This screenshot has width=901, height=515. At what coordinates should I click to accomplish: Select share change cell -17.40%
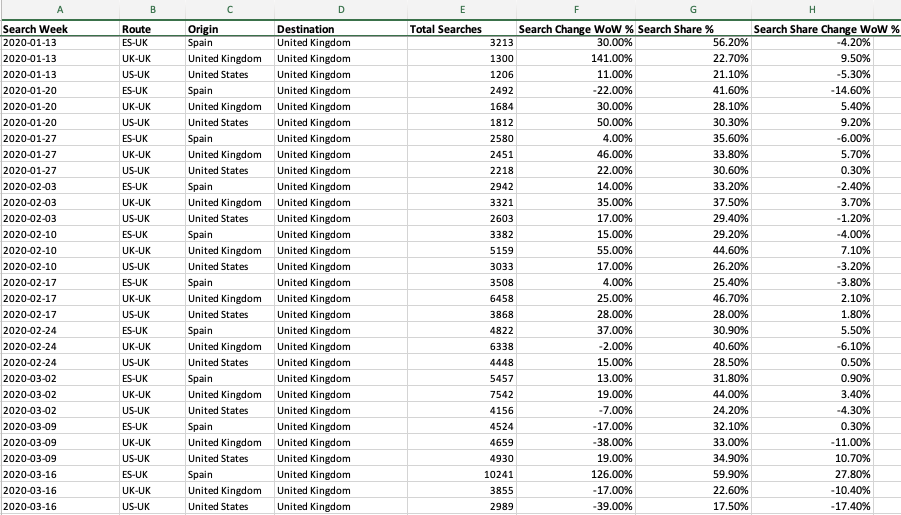[x=812, y=506]
